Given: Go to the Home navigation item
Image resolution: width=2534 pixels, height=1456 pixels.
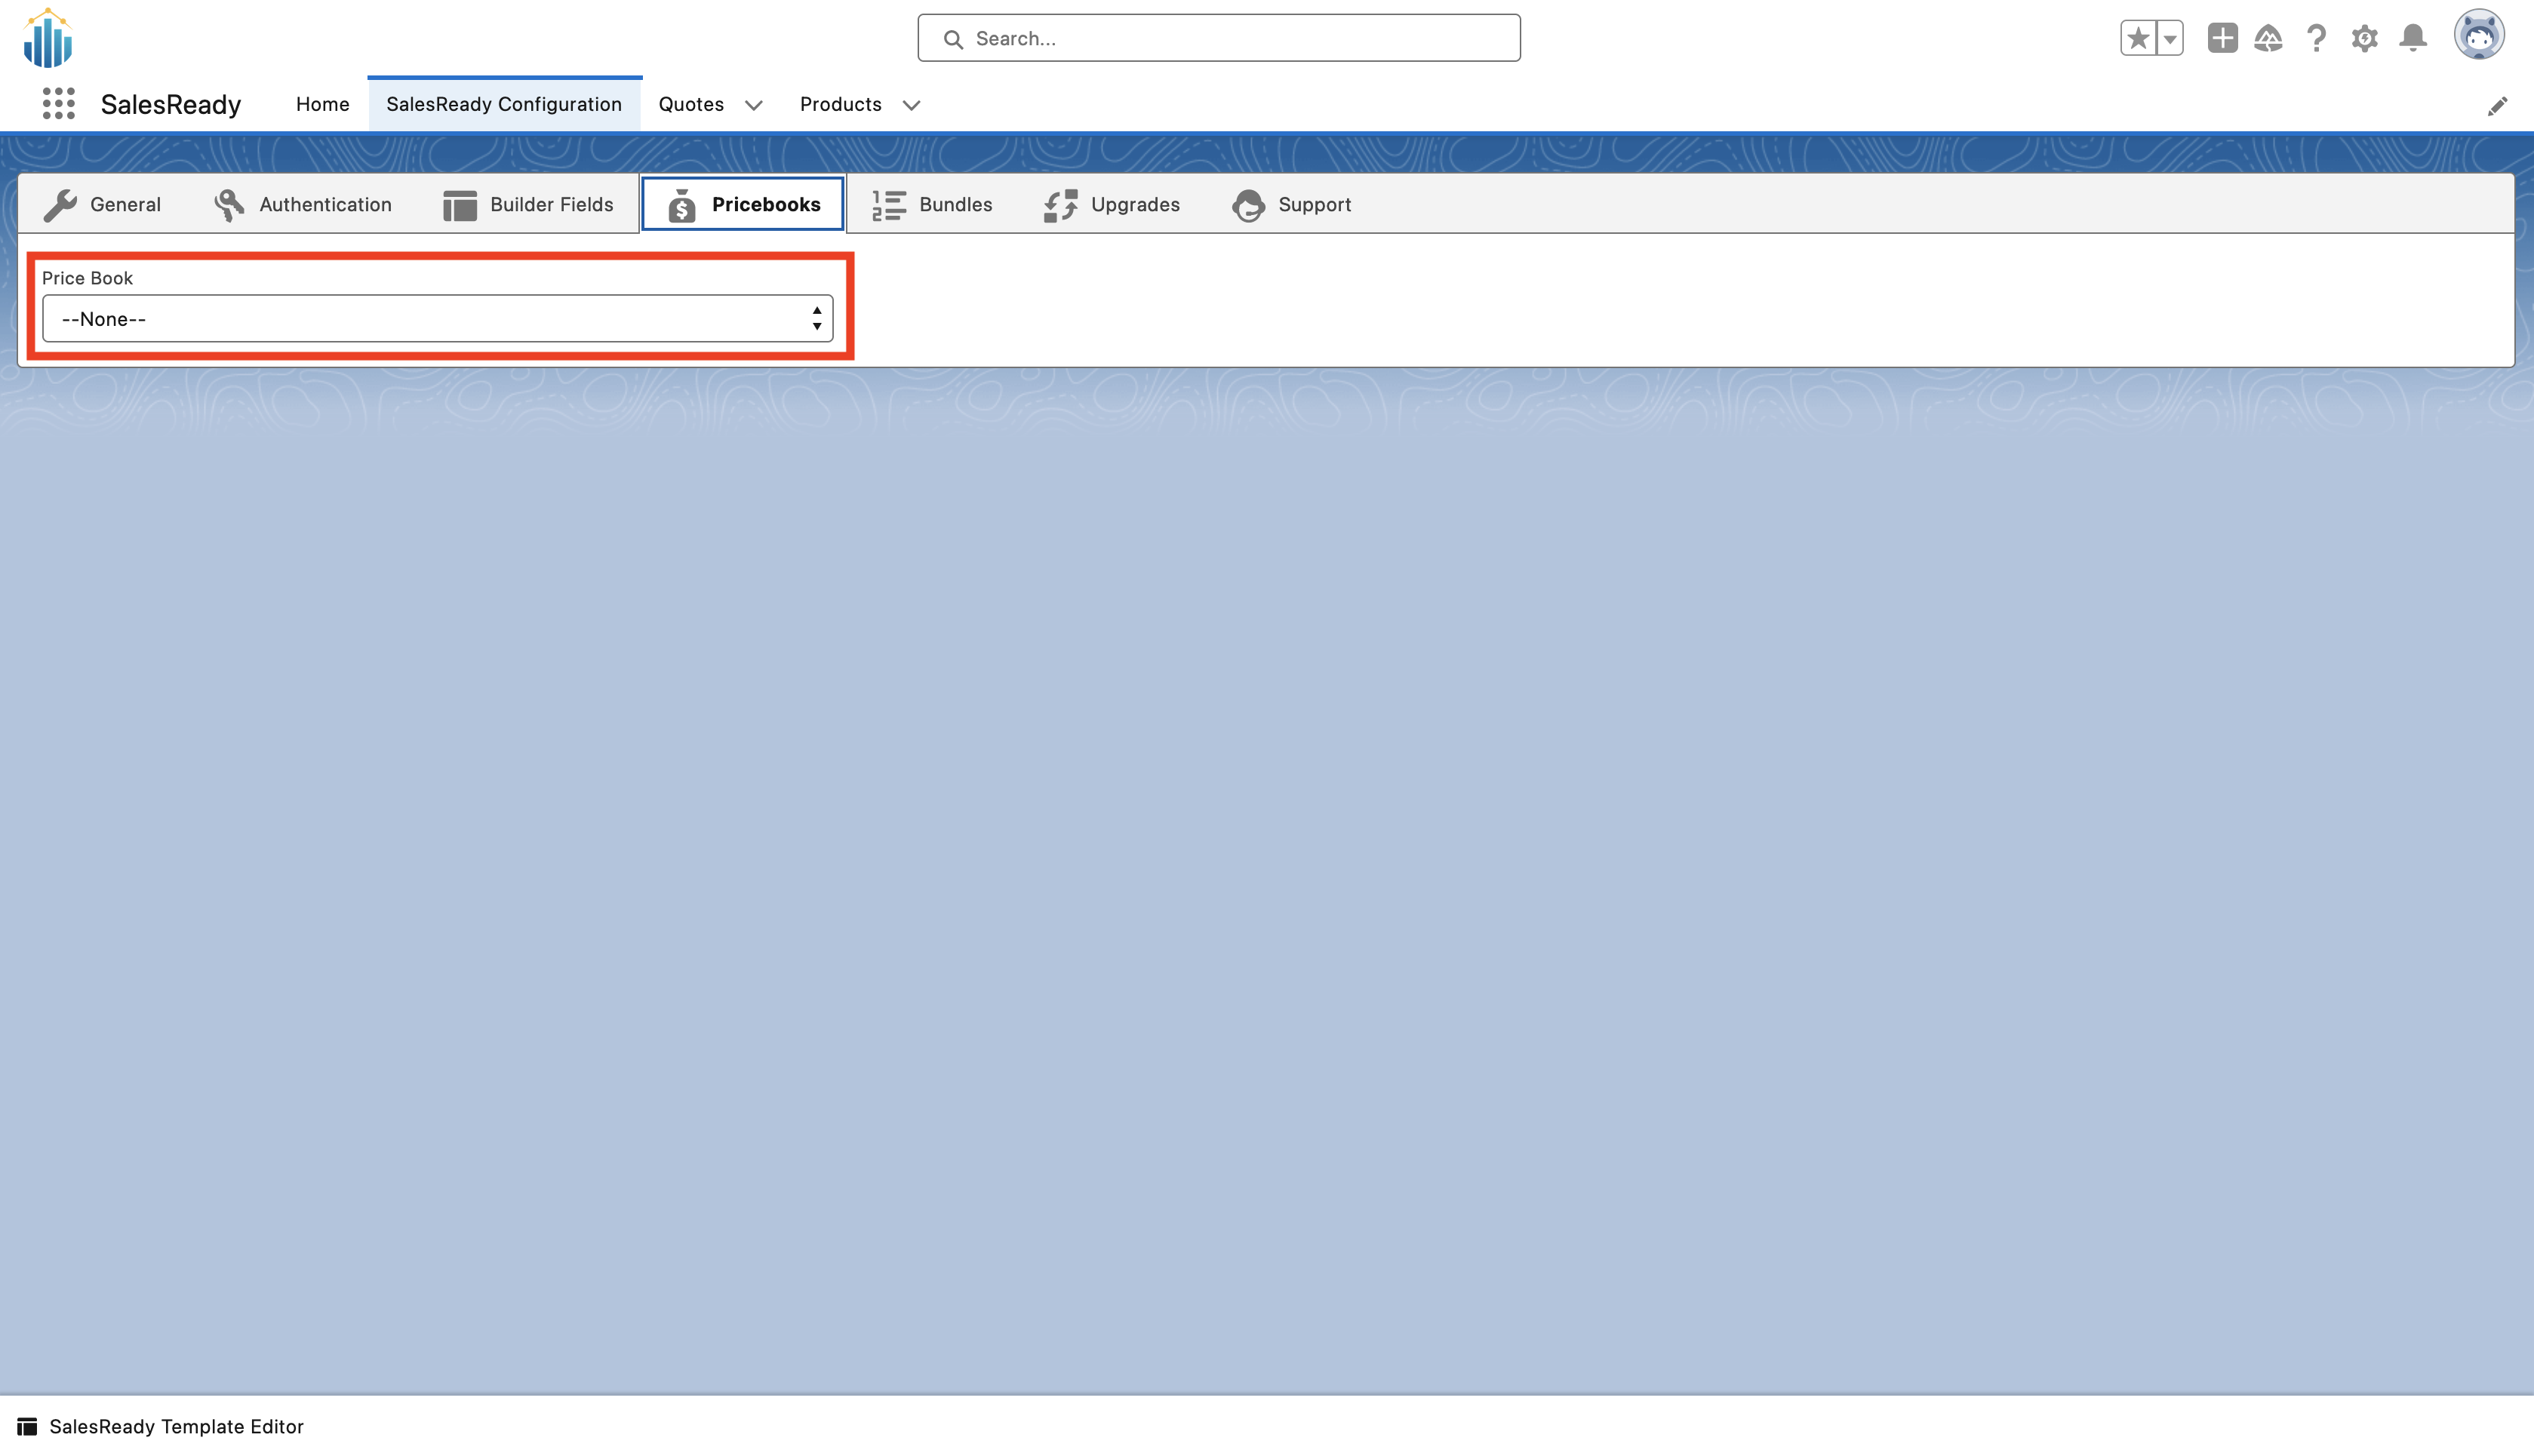Looking at the screenshot, I should 322,104.
